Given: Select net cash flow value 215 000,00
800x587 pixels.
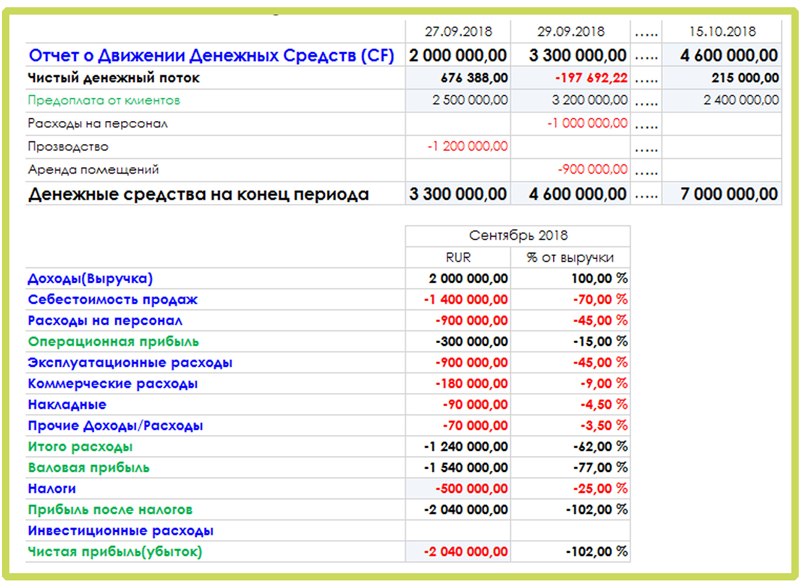Looking at the screenshot, I should (721, 78).
